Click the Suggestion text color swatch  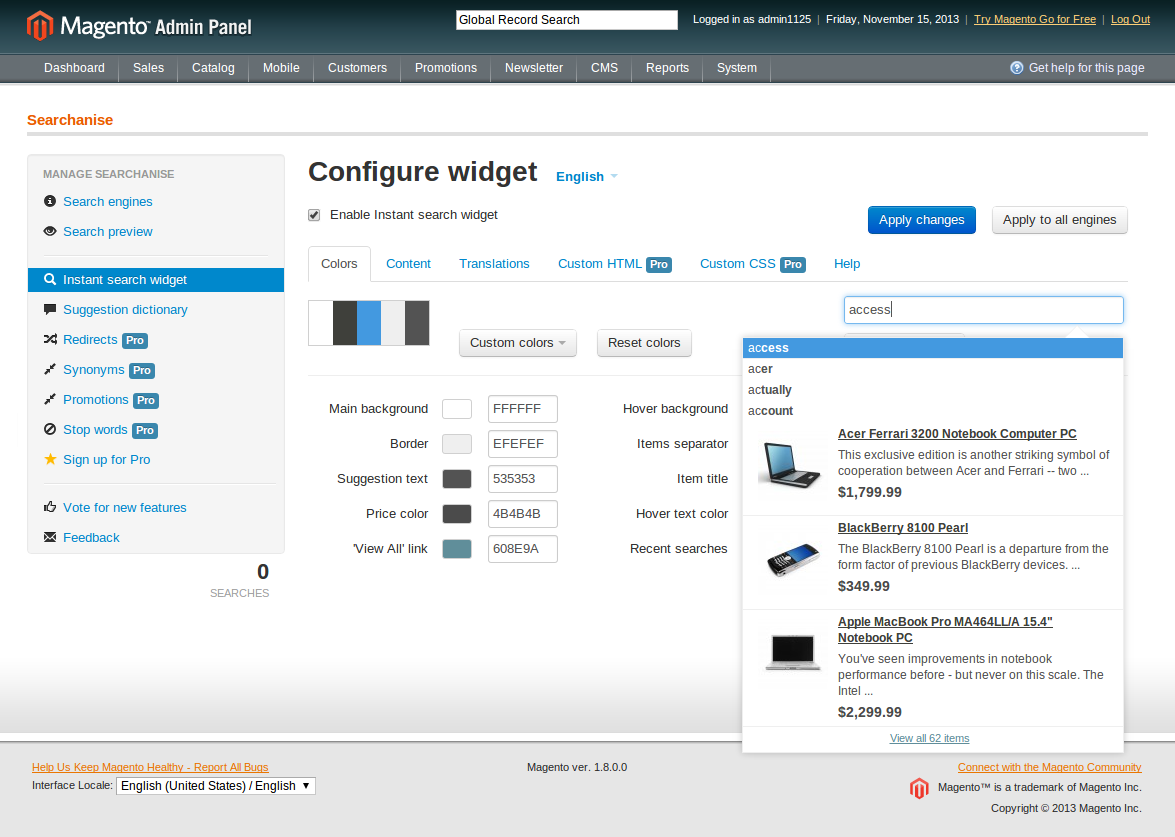[x=457, y=479]
